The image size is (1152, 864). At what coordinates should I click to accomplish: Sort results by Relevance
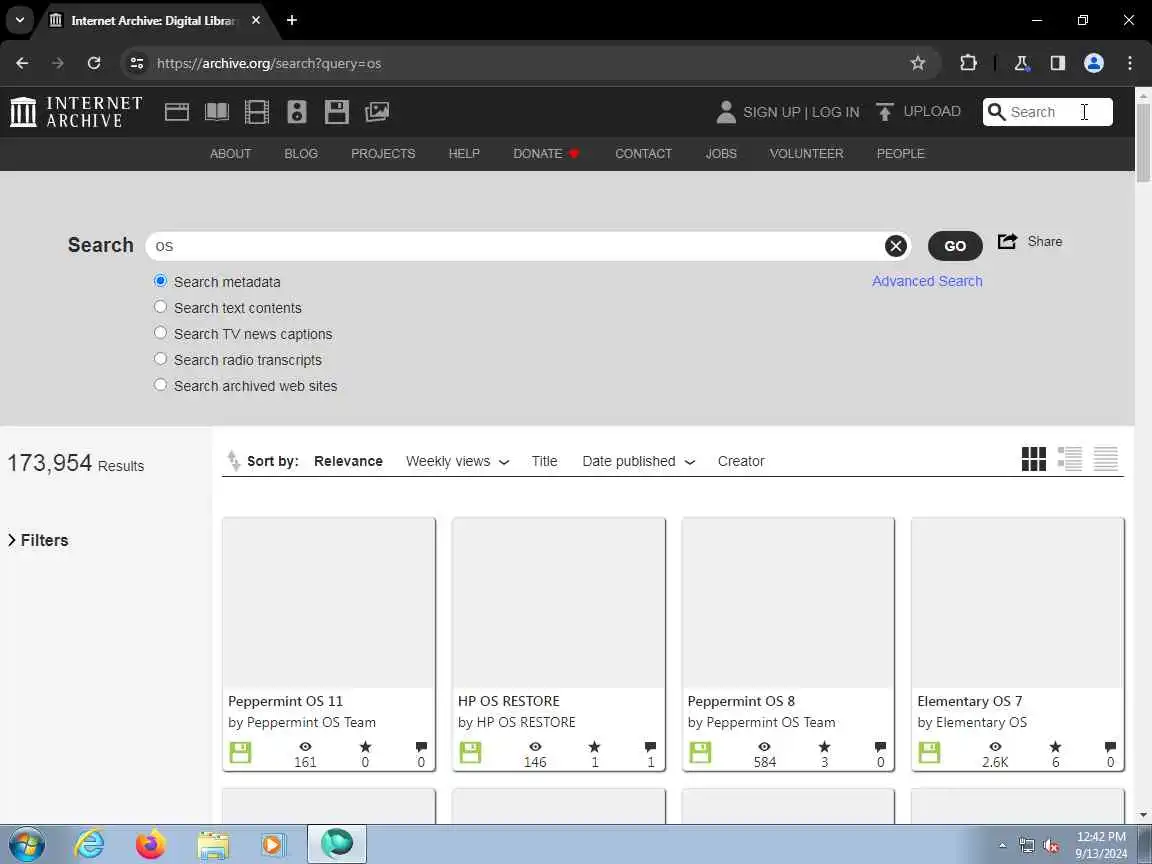[x=348, y=461]
